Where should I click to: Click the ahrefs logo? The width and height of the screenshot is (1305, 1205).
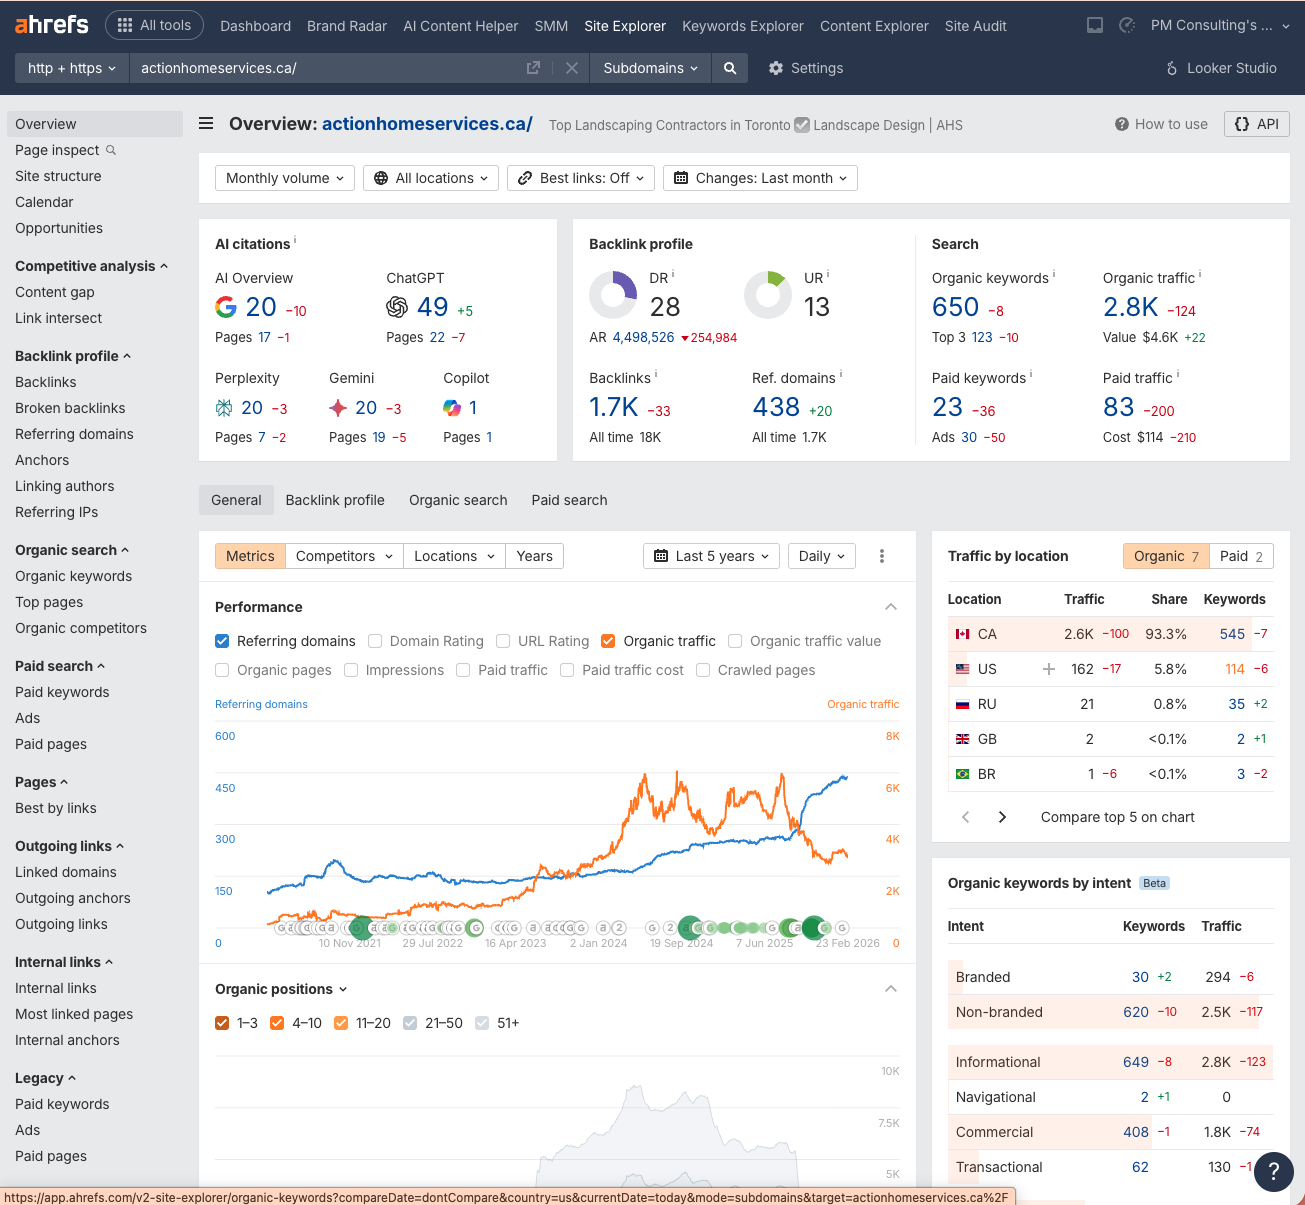pyautogui.click(x=50, y=24)
